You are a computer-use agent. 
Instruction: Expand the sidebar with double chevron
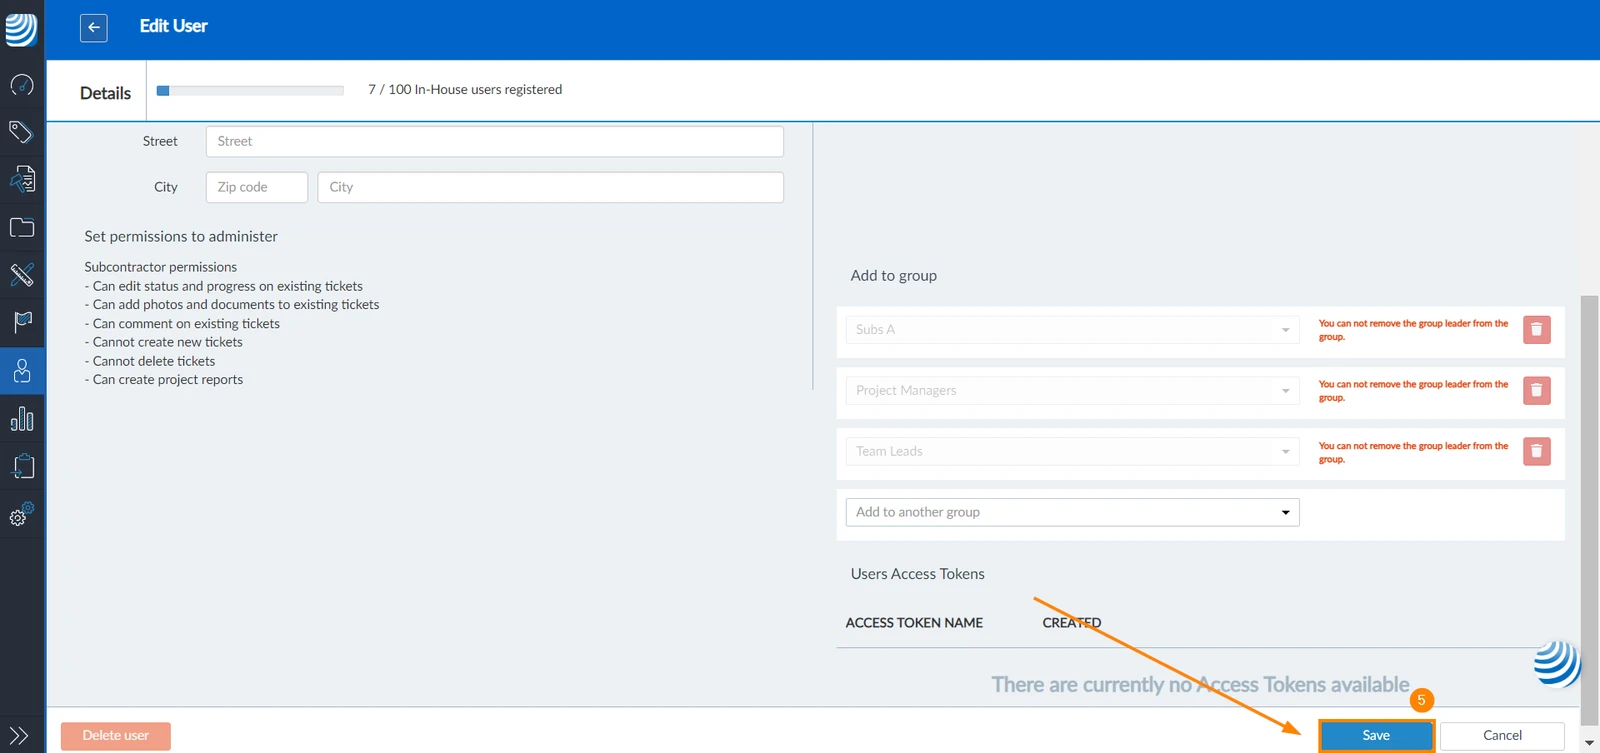19,735
